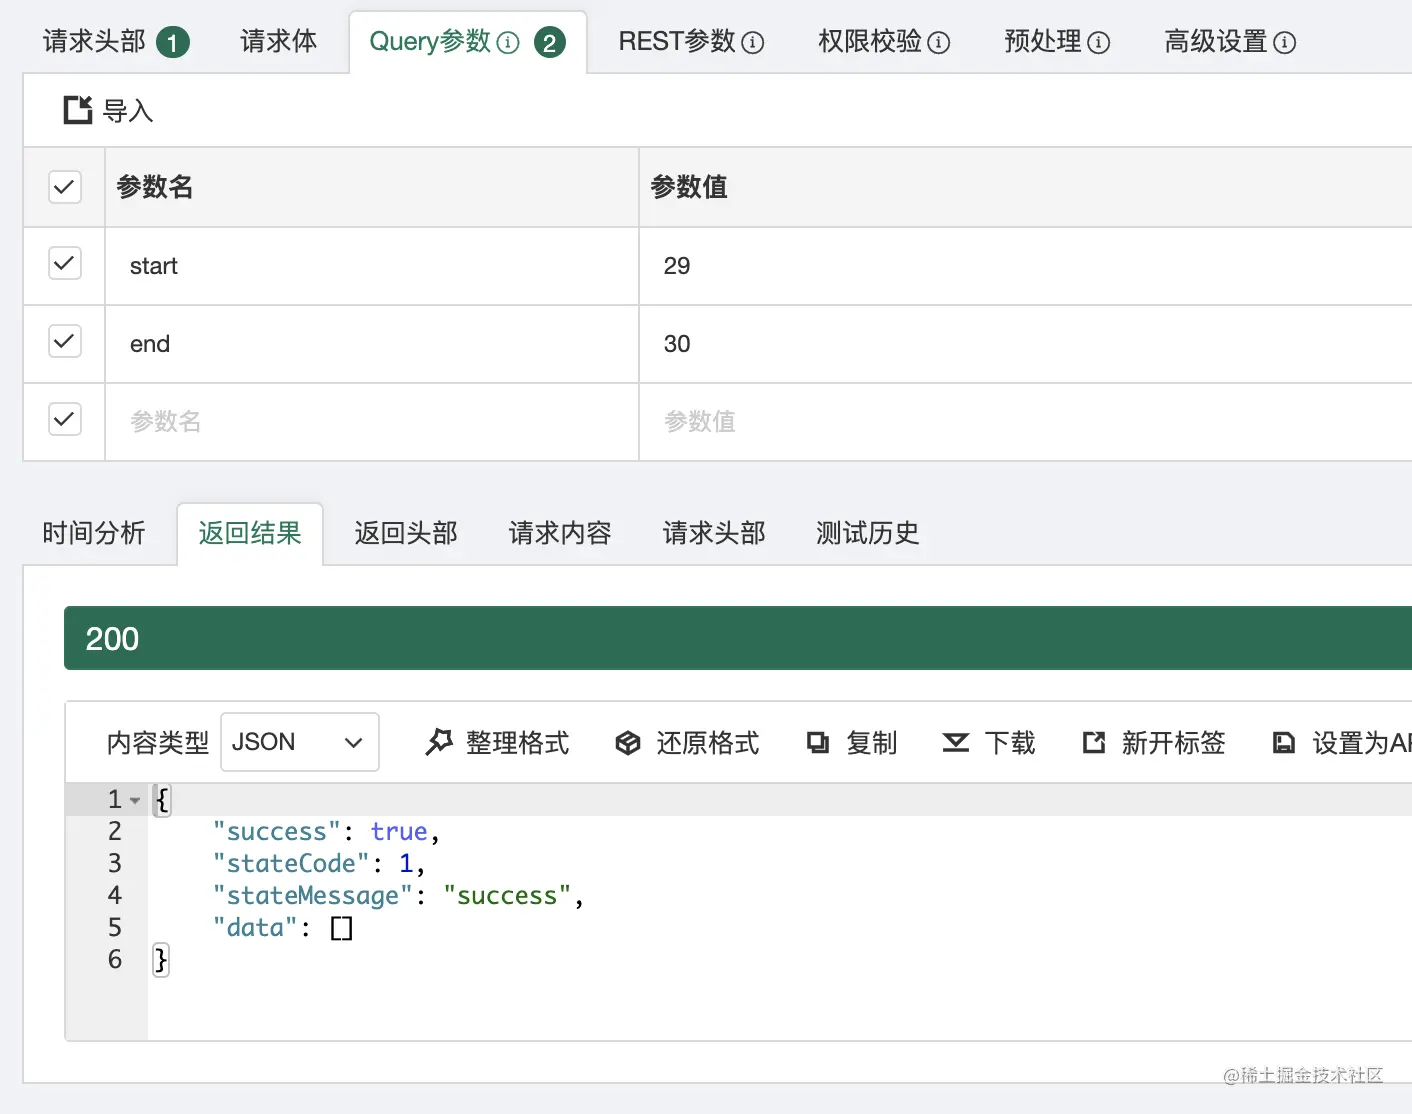This screenshot has width=1412, height=1114.
Task: Click line number 6 in the gutter
Action: click(115, 960)
